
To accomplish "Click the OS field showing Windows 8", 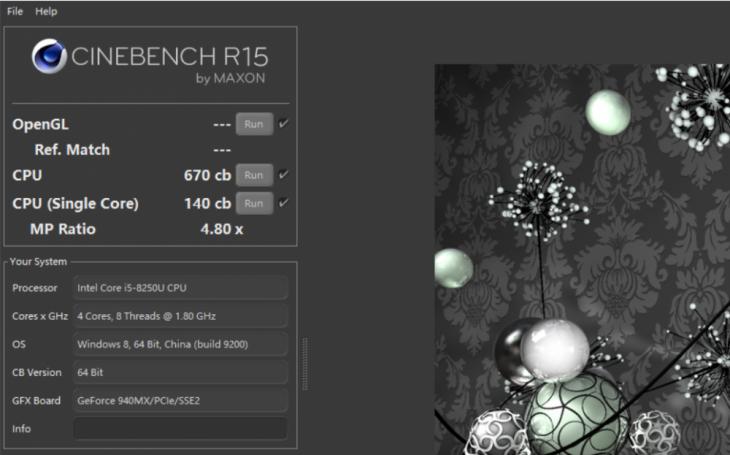I will point(180,344).
